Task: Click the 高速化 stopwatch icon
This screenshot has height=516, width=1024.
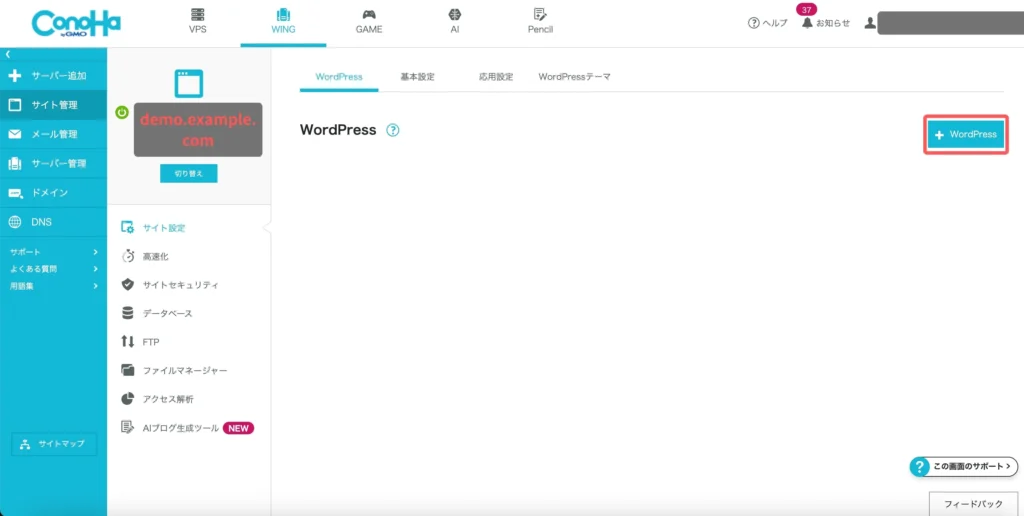Action: click(128, 256)
